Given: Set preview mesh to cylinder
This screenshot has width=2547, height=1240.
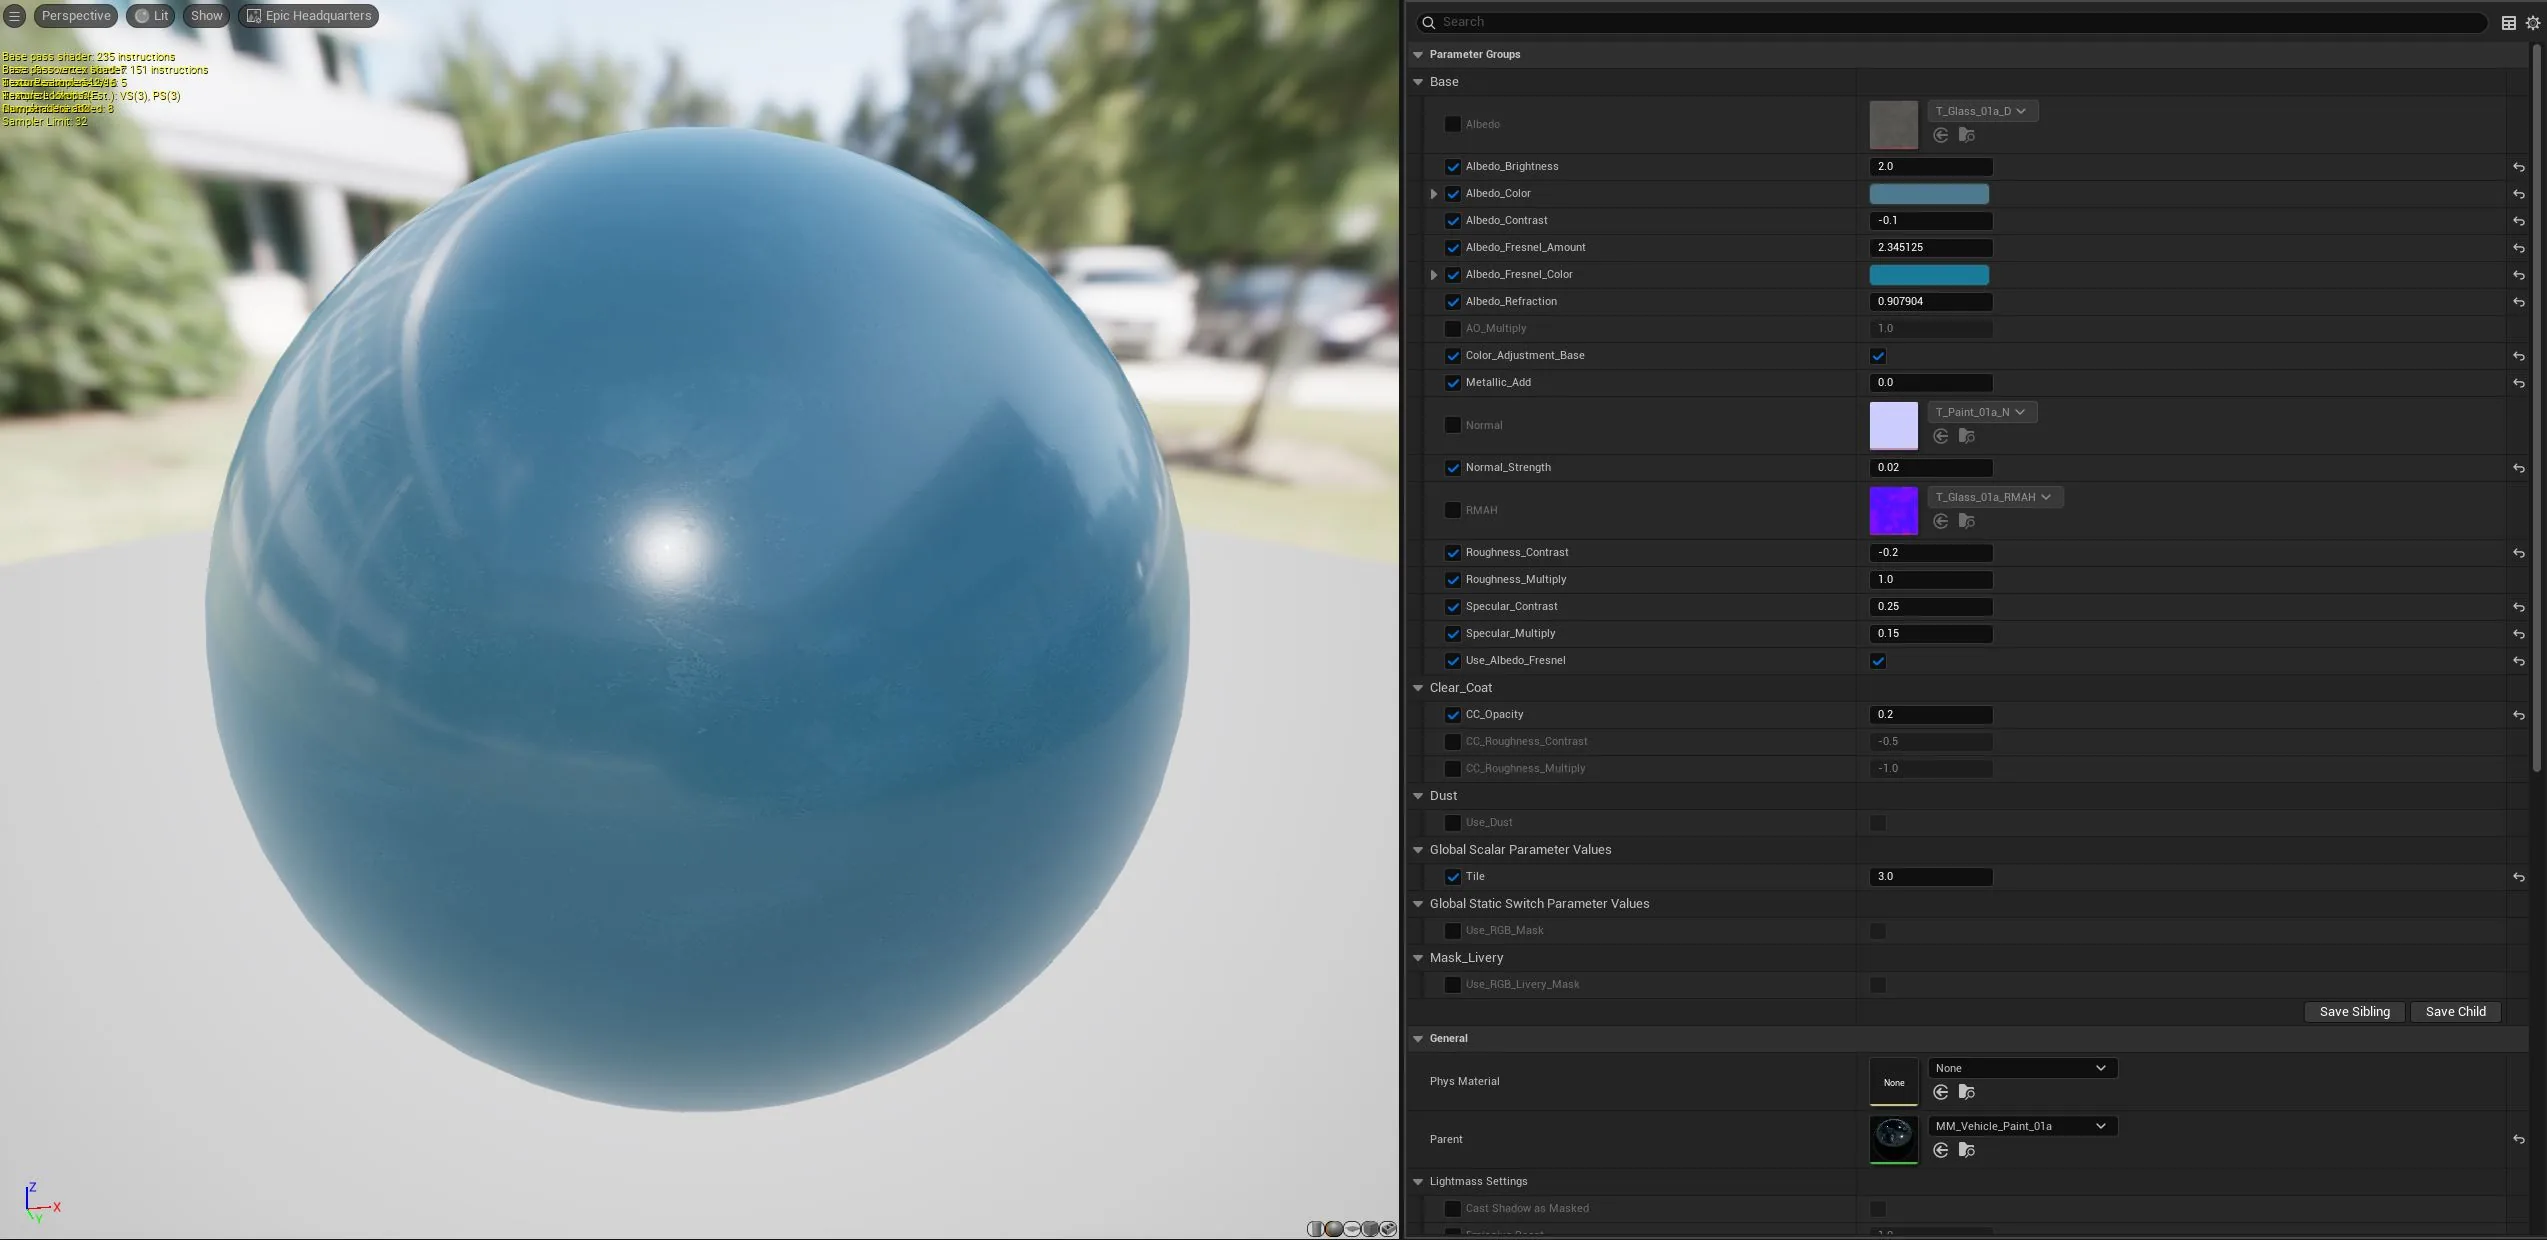Looking at the screenshot, I should [1316, 1229].
